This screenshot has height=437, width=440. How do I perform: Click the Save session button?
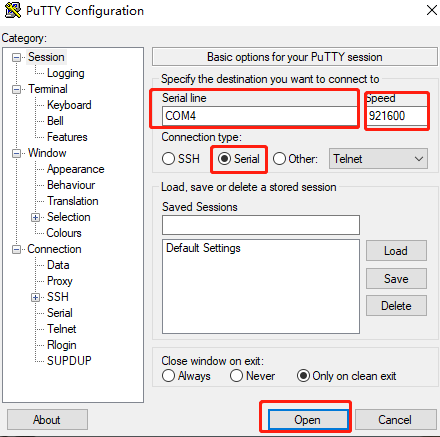396,278
